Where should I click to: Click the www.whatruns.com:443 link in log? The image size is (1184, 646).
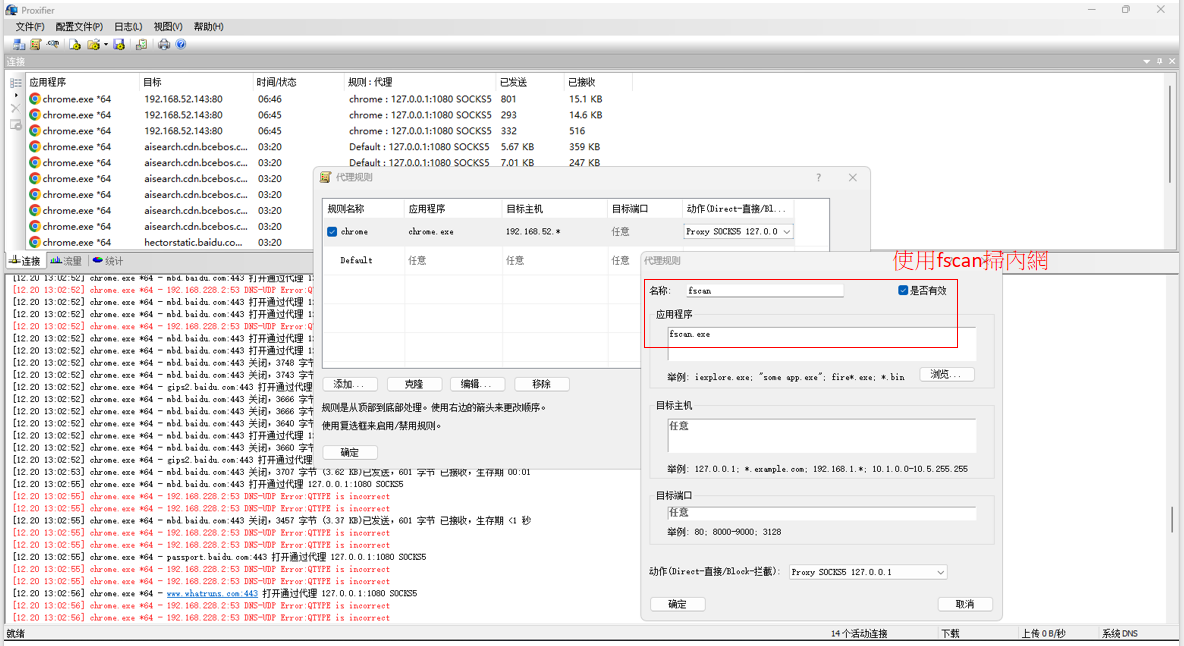pyautogui.click(x=212, y=594)
